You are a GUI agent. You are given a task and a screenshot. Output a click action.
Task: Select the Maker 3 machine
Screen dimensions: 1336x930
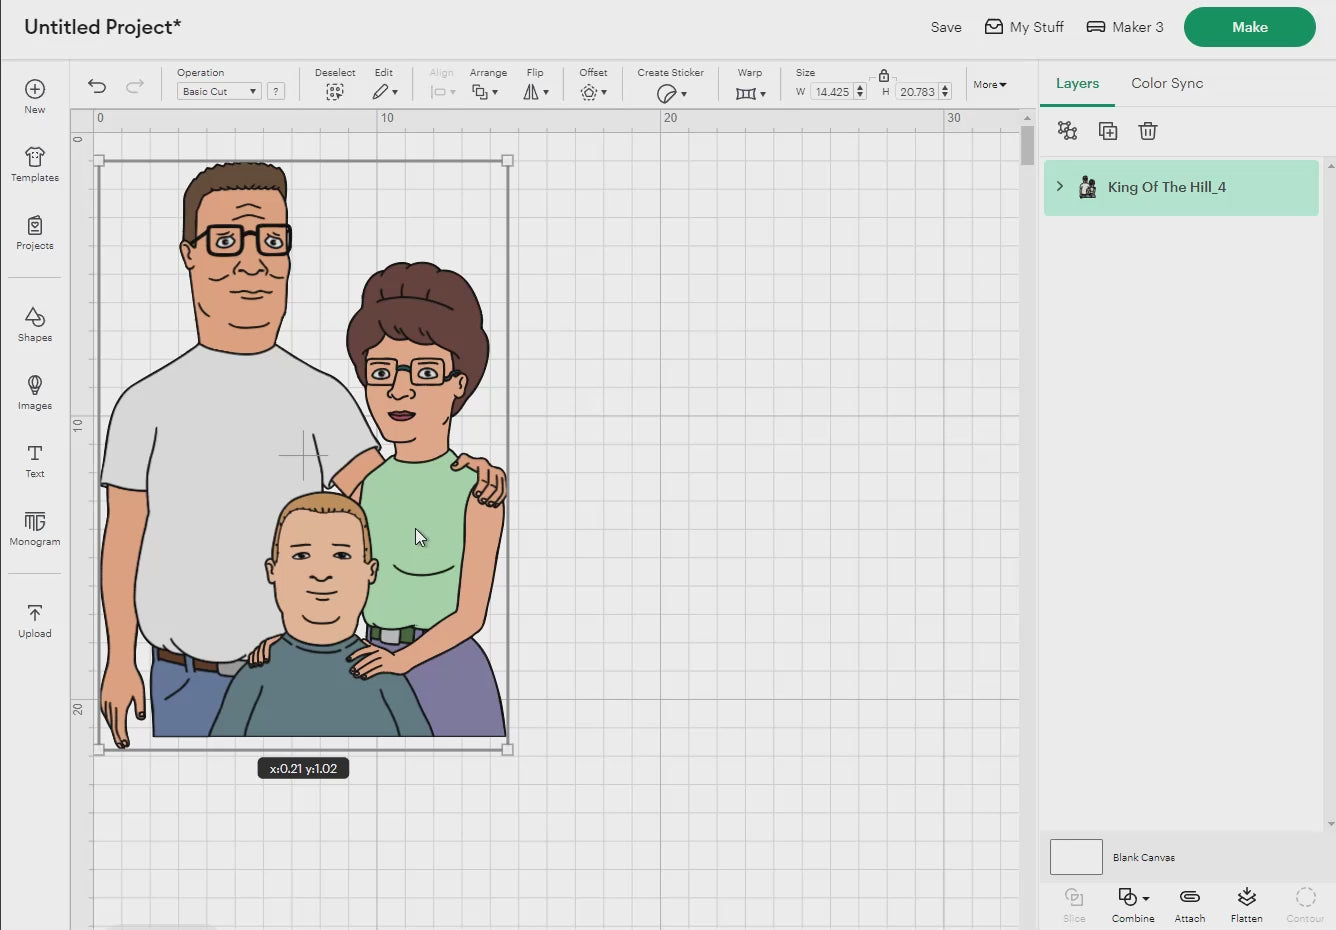click(x=1125, y=27)
